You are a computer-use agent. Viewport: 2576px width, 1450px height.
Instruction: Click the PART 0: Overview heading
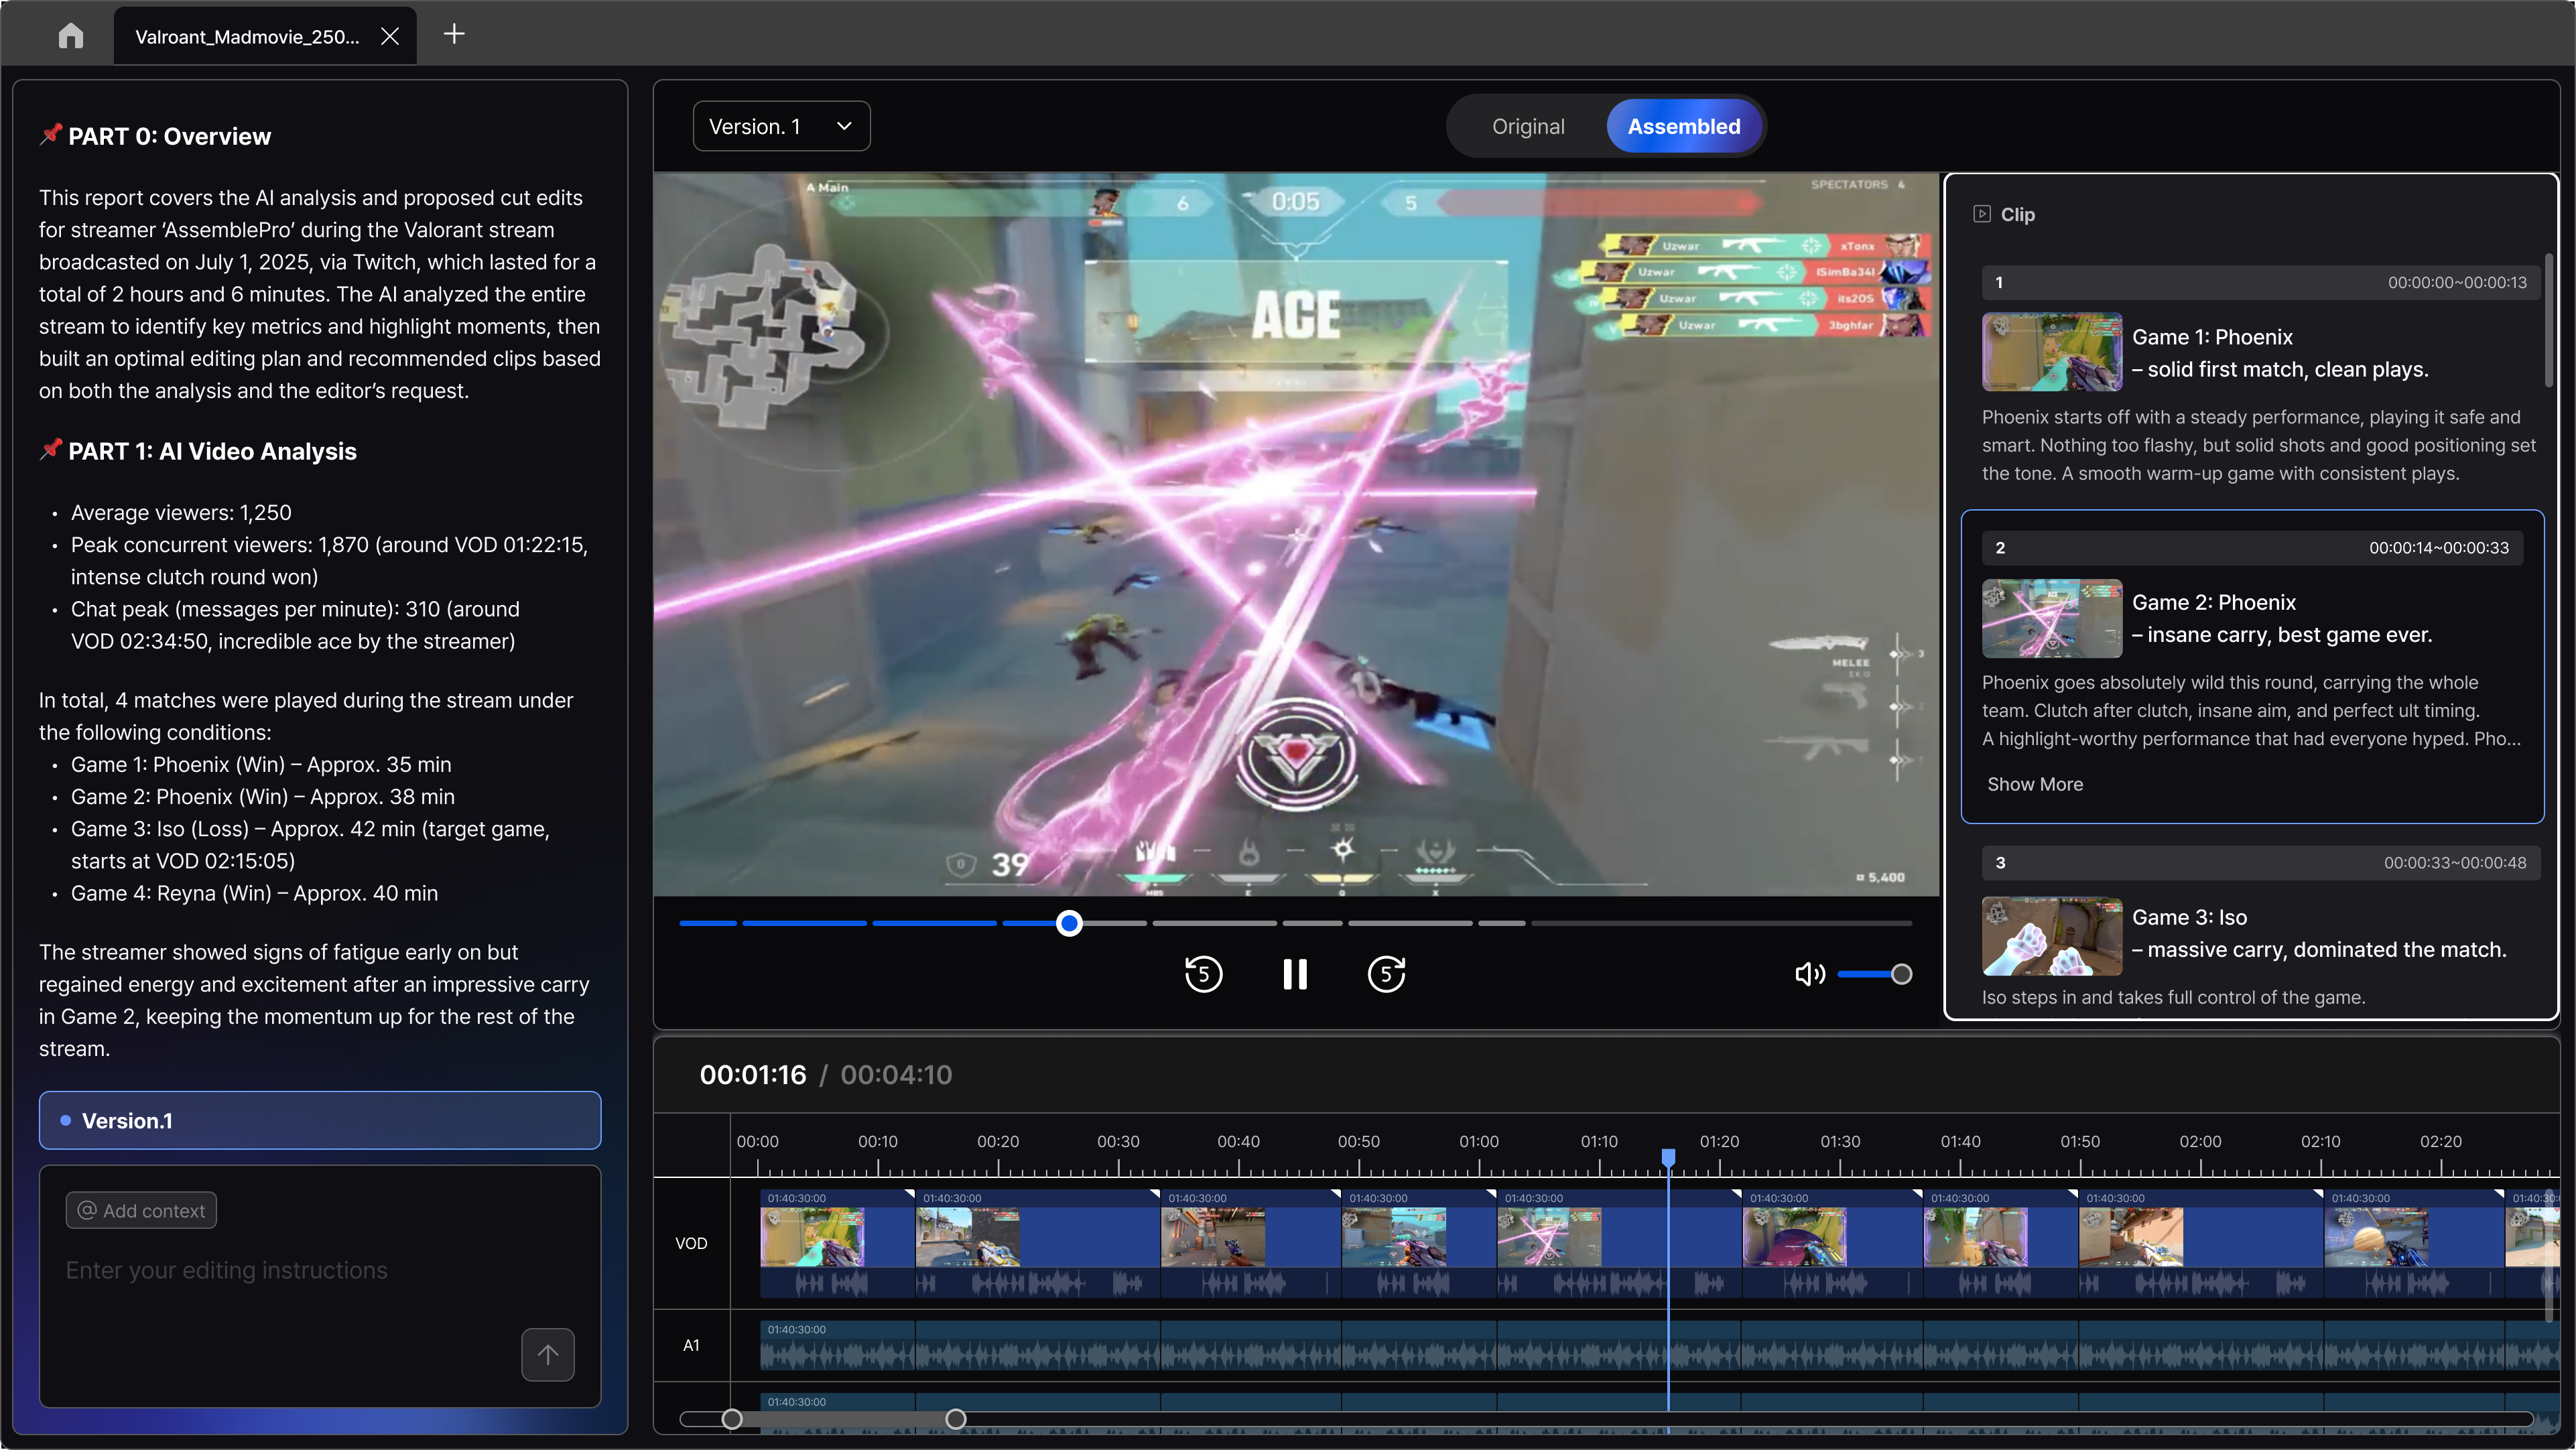(169, 136)
